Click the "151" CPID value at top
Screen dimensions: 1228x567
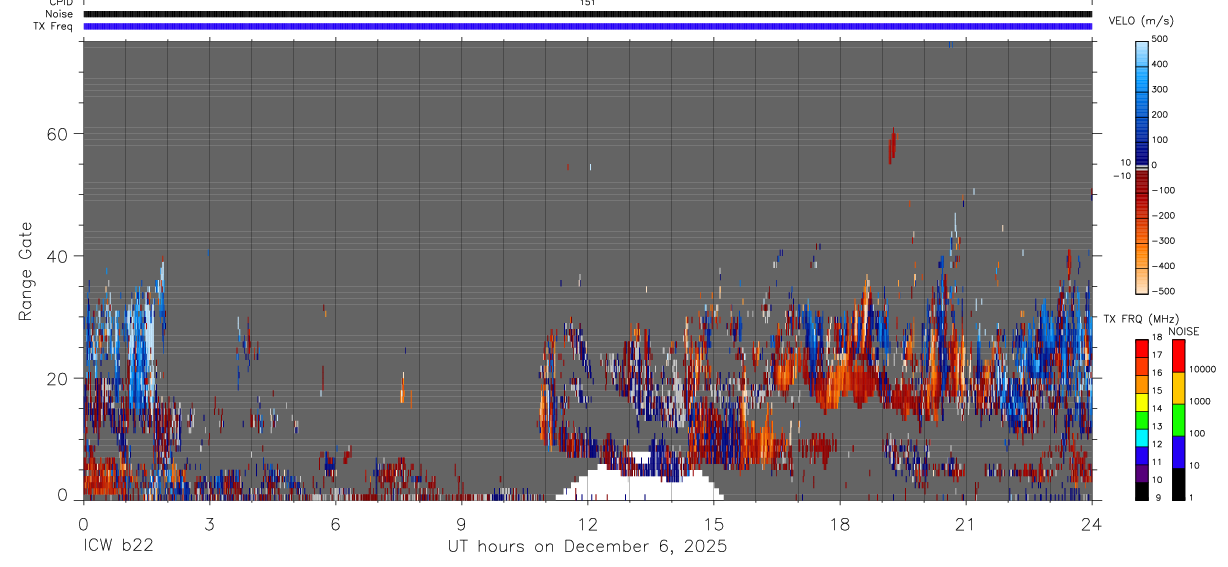pos(587,3)
